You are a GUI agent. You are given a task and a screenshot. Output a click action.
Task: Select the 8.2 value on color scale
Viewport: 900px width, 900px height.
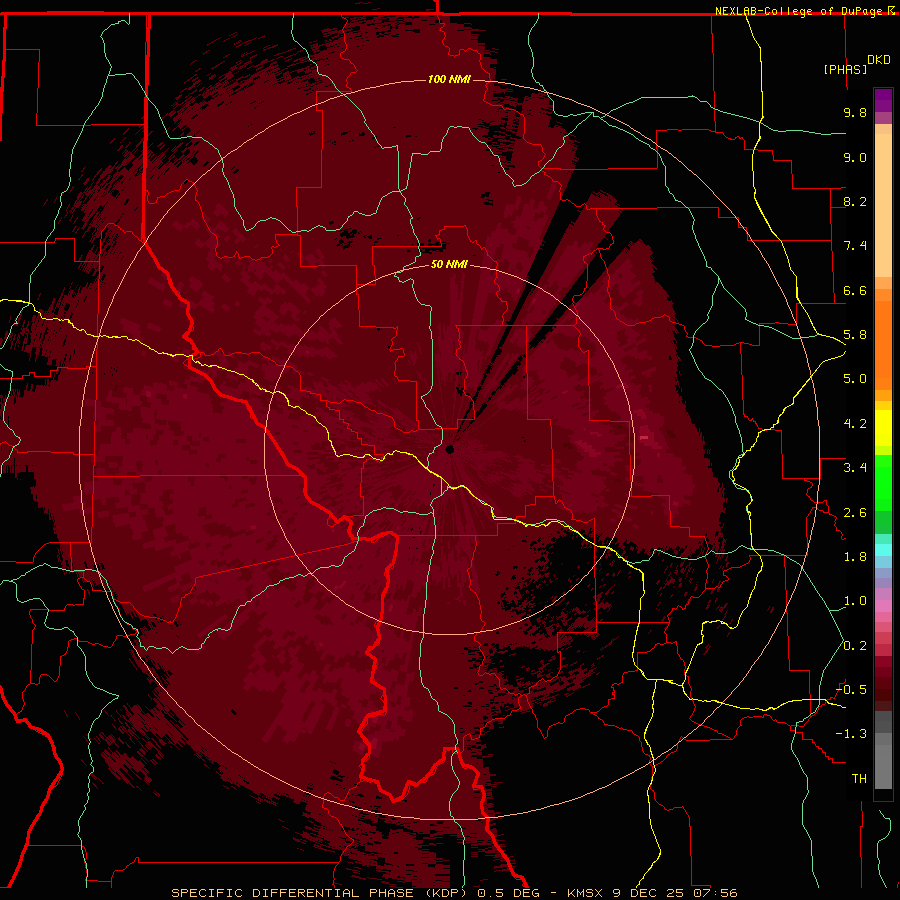pos(855,201)
